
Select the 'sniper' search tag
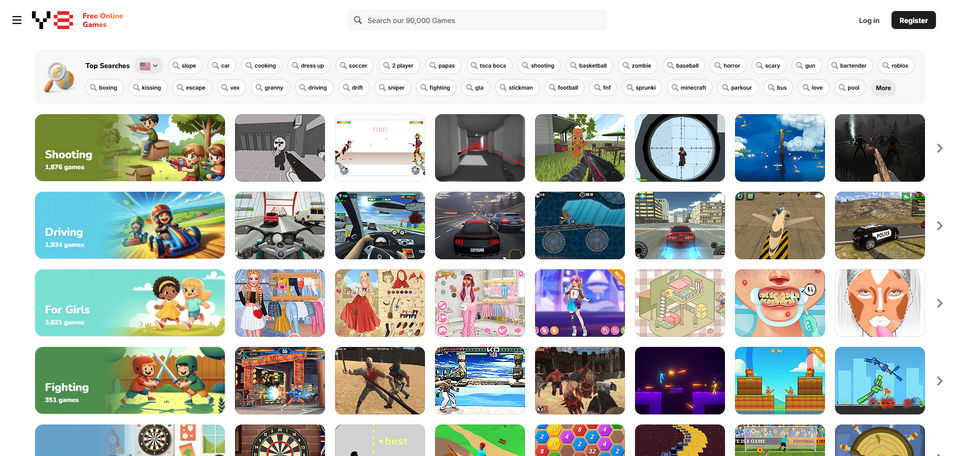[392, 88]
